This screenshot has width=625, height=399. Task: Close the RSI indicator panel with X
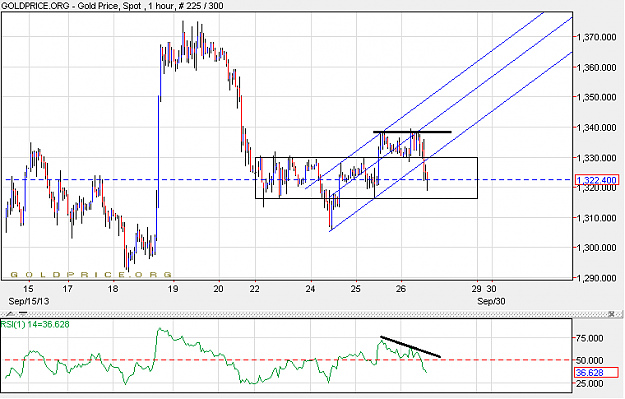coord(611,314)
